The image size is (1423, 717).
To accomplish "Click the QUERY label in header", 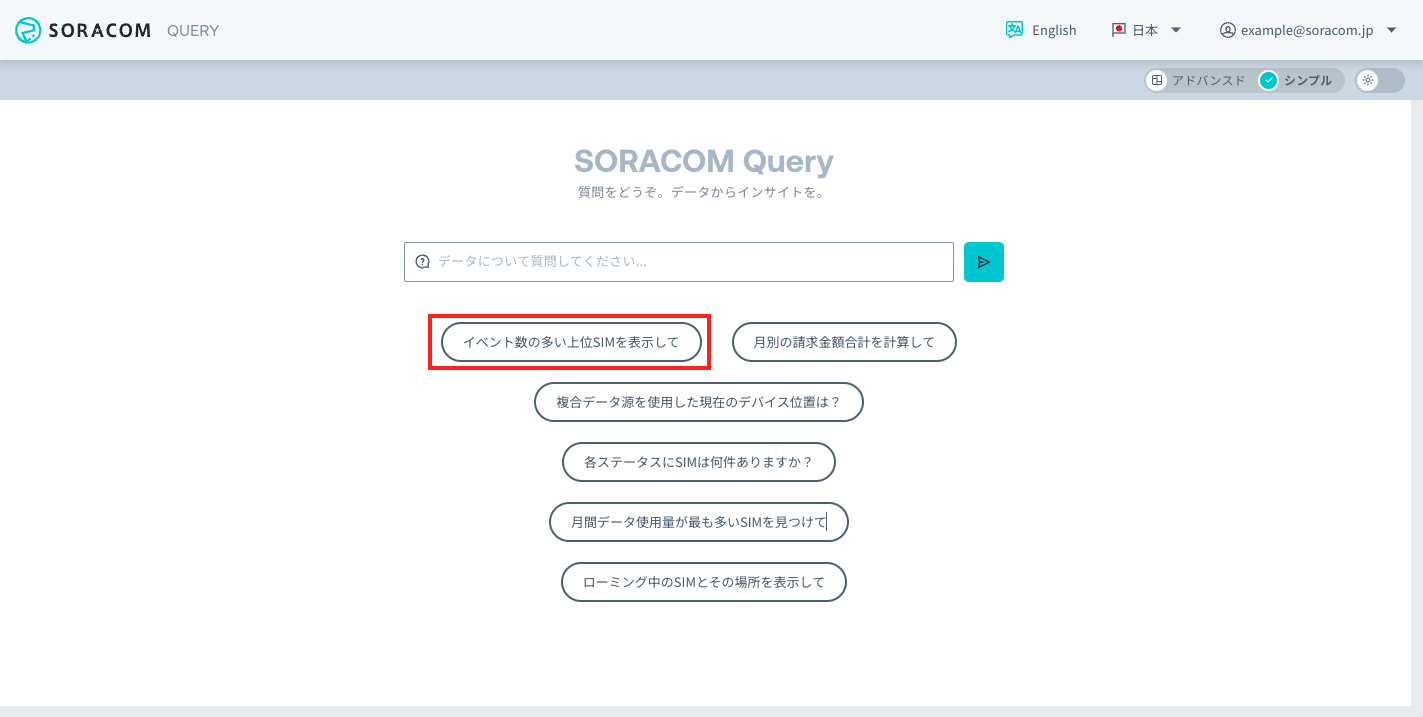I will (x=193, y=30).
